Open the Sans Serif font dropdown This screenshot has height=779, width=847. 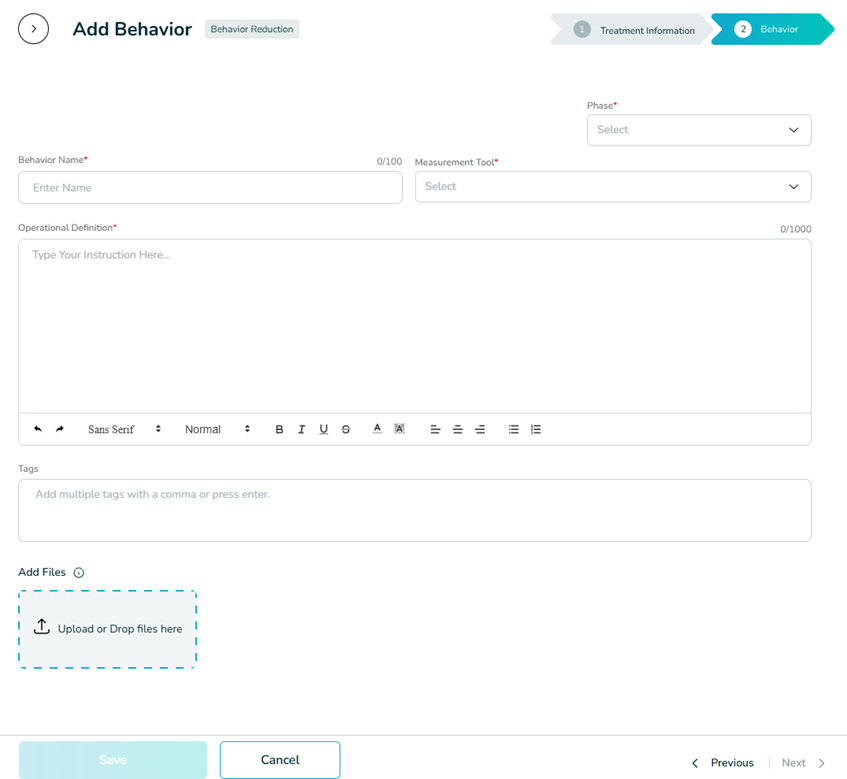124,429
